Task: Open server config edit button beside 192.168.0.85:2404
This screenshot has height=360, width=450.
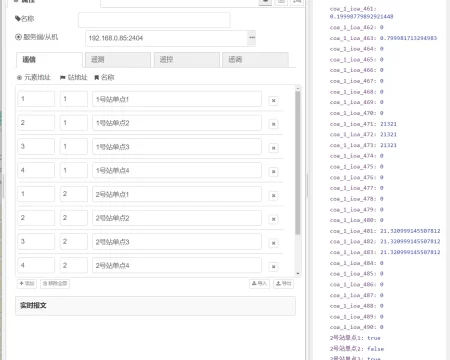Action: click(252, 38)
